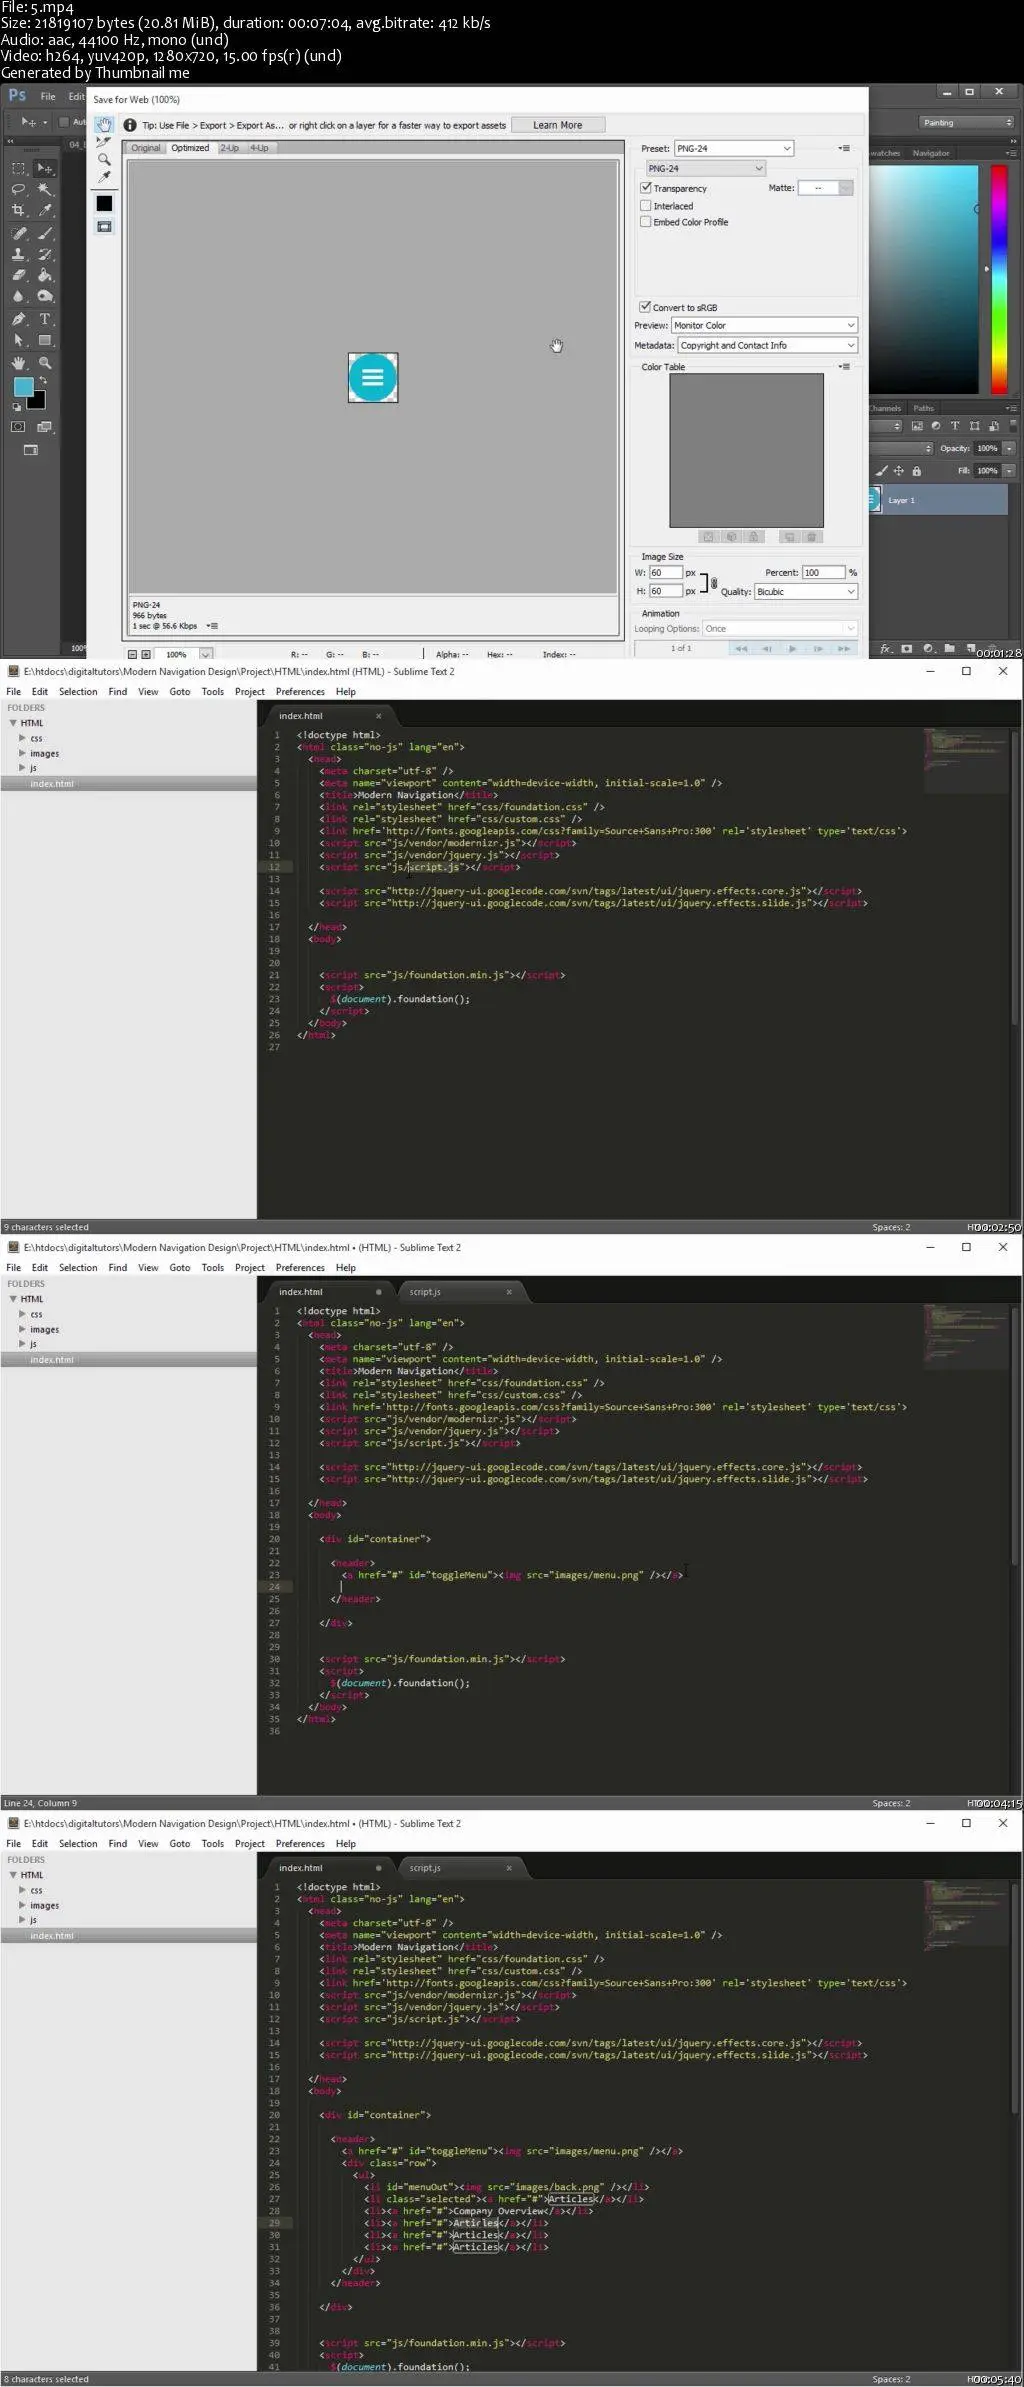
Task: Click the zoom out minus button in Save for Web
Action: (132, 654)
